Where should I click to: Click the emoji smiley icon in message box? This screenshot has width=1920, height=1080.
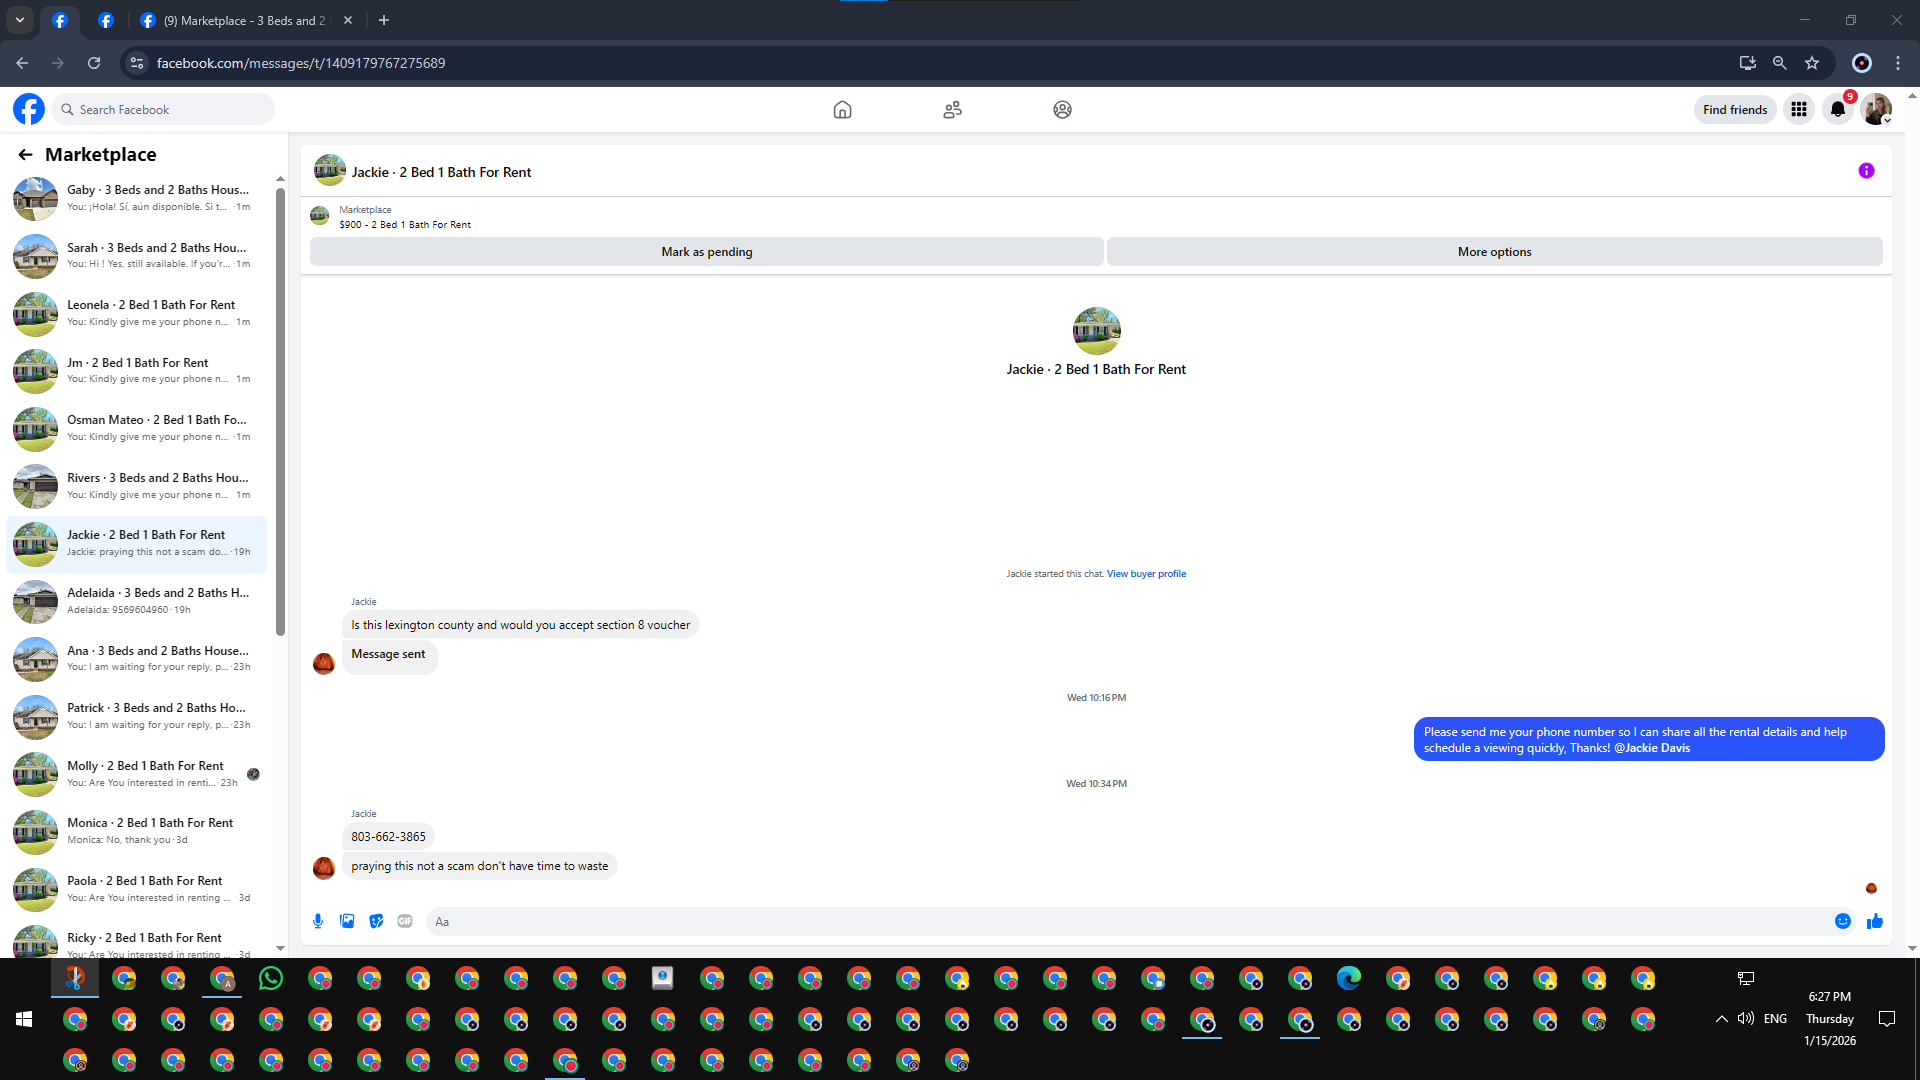click(x=1842, y=921)
